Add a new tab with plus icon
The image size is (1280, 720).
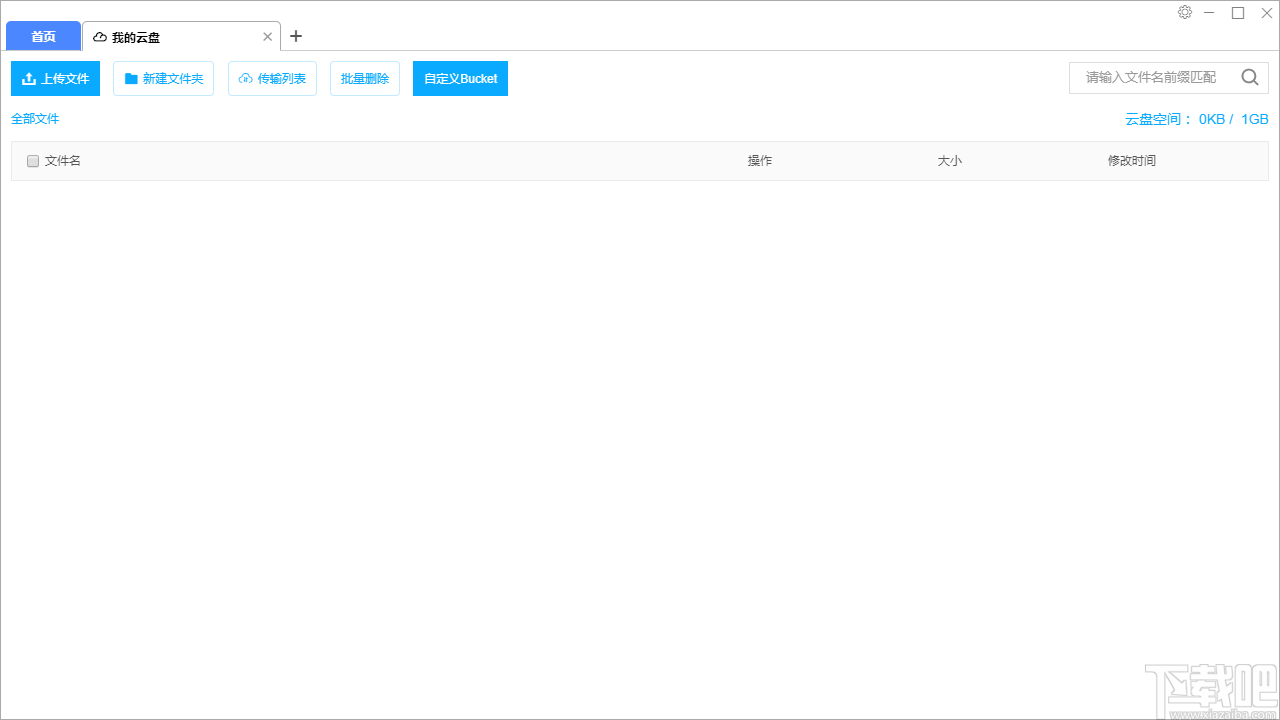(x=296, y=36)
